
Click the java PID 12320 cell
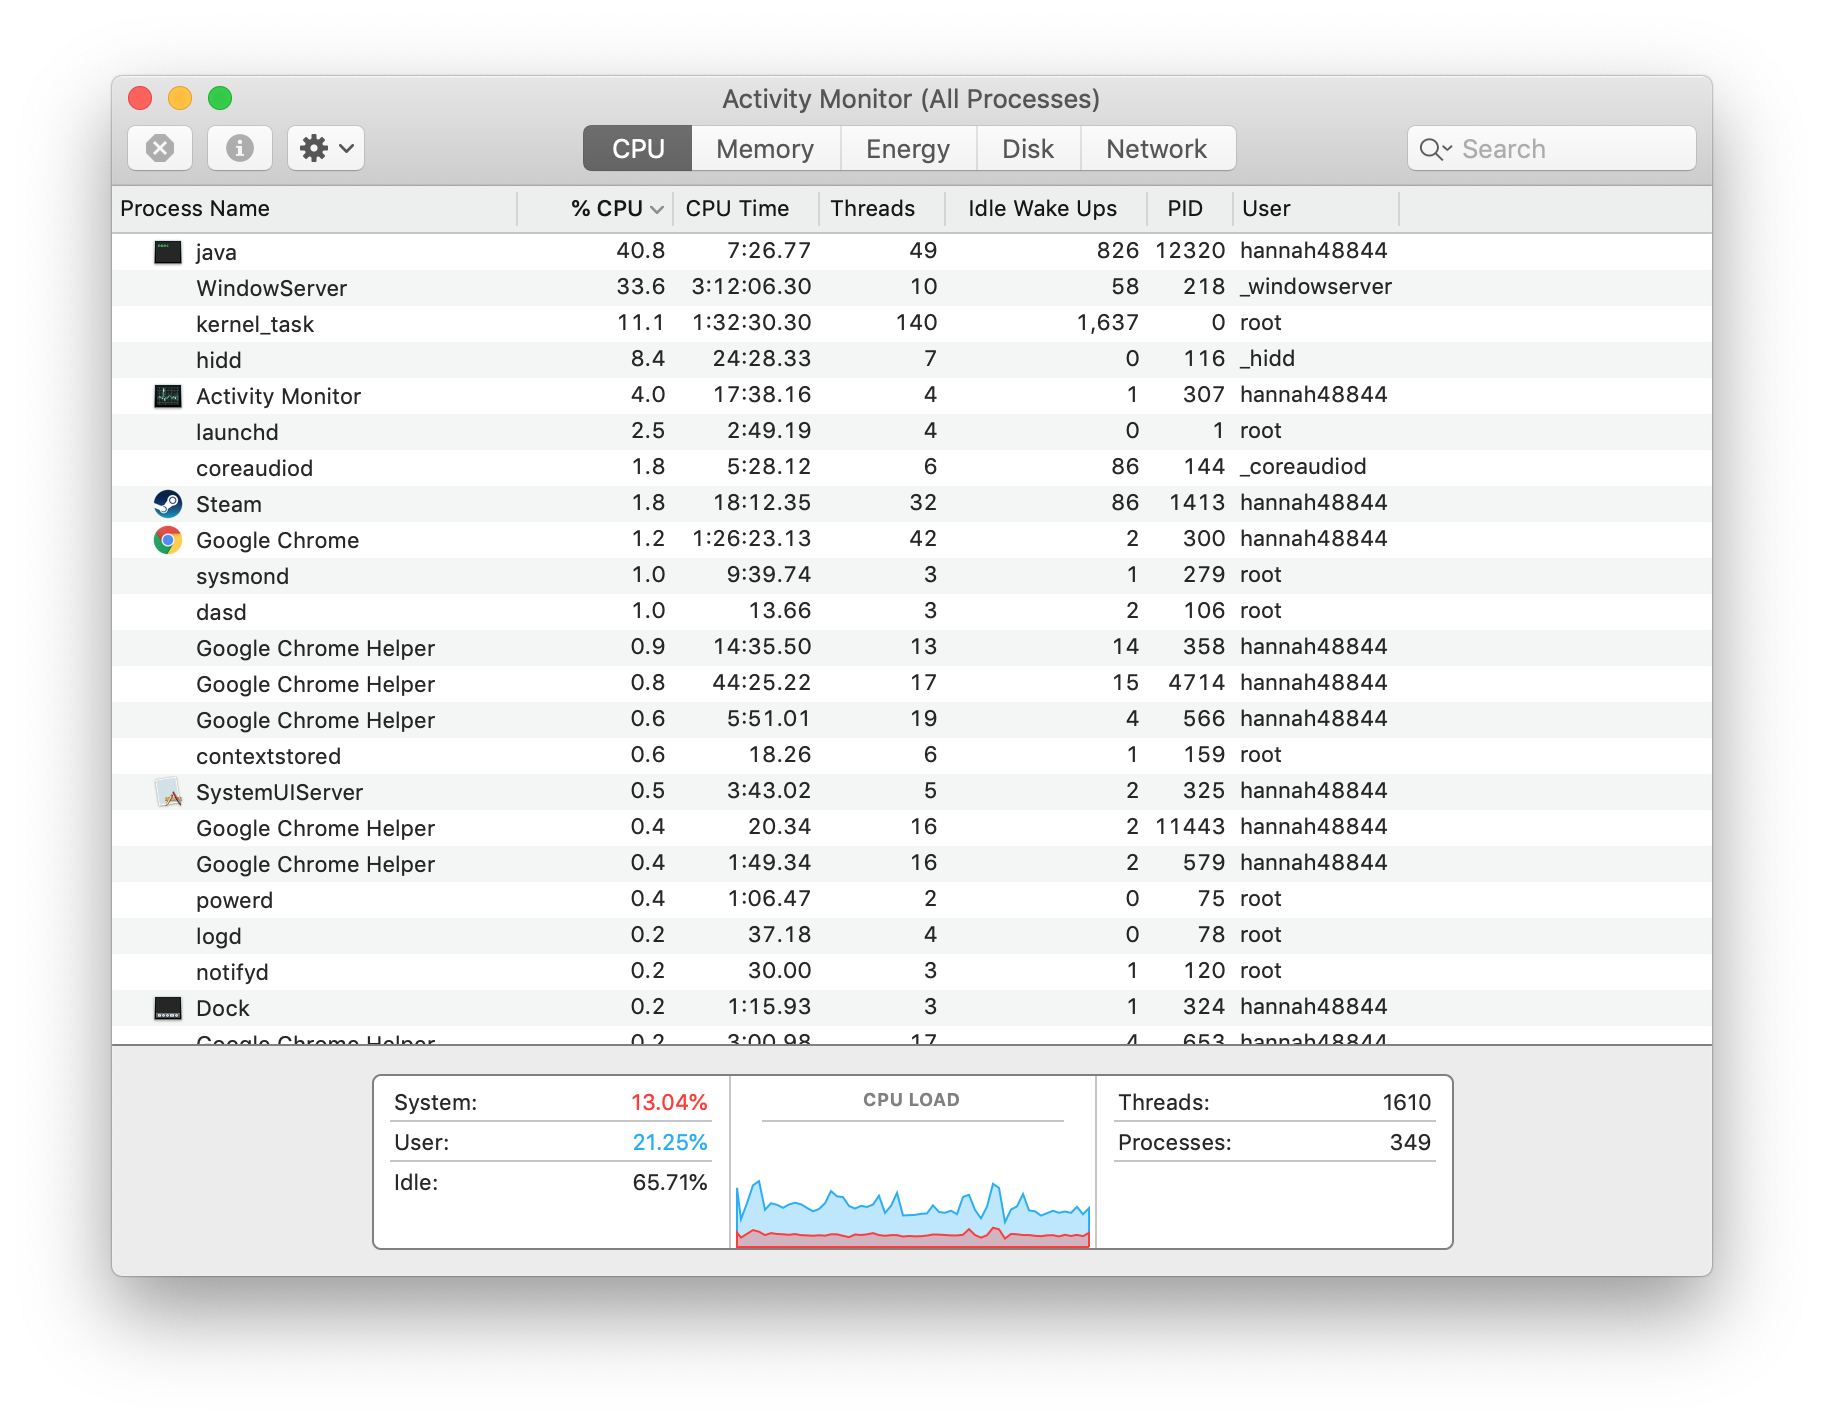coord(1190,250)
